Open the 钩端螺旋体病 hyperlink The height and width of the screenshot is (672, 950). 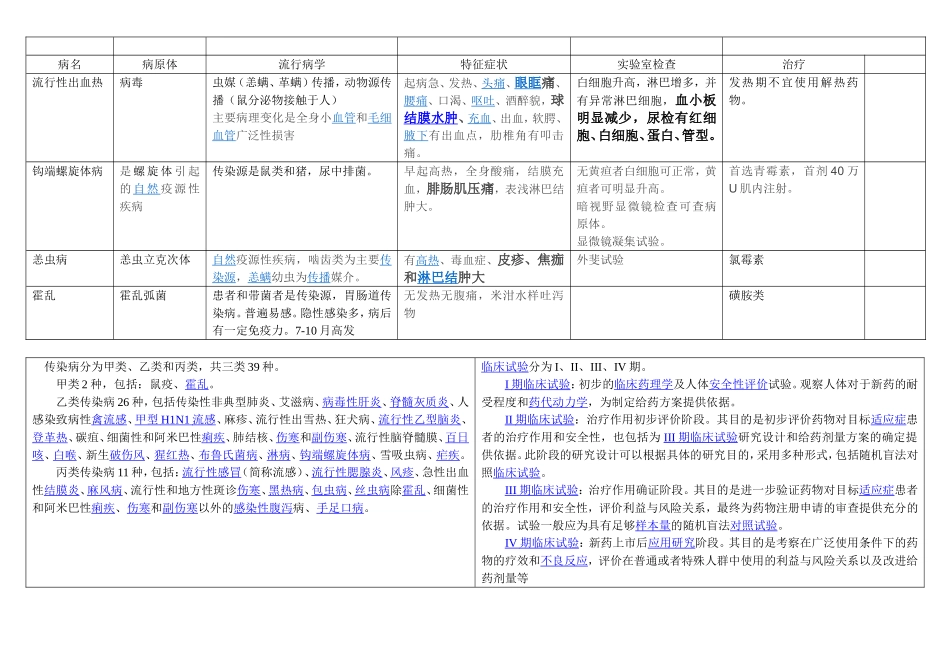pos(335,454)
